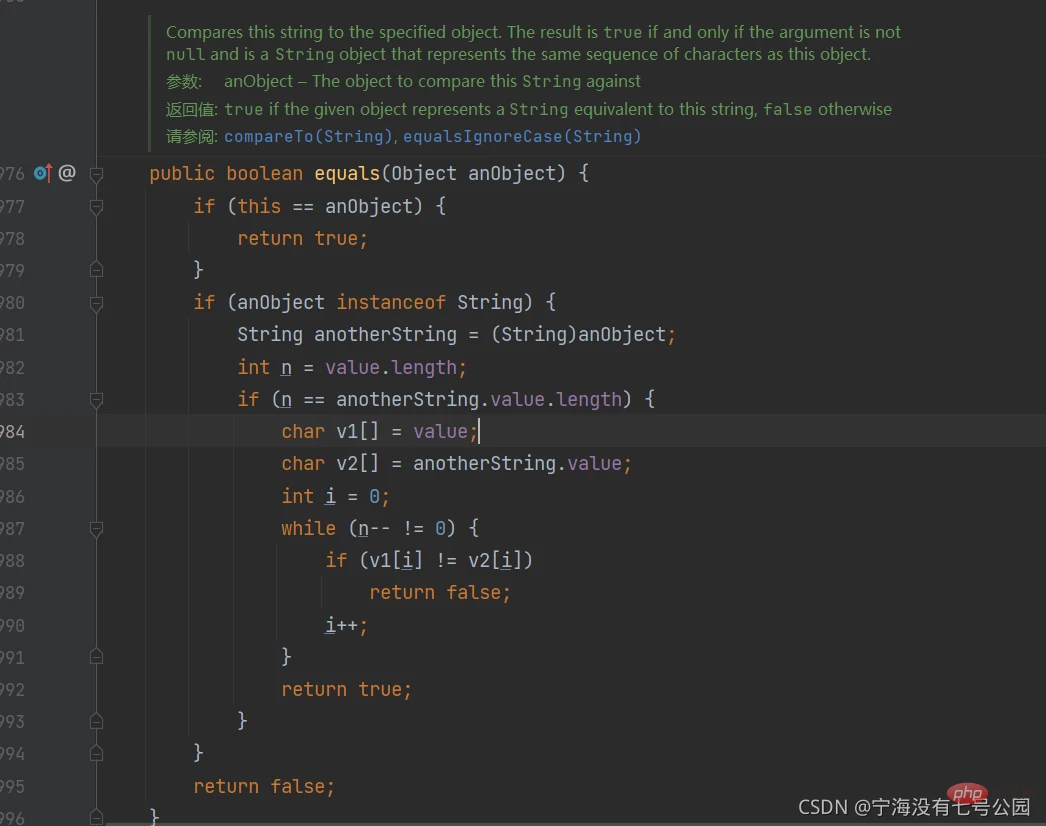Screen dimensions: 1046x826
Task: Click the fold-end marker at line 991
Action: pyautogui.click(x=96, y=656)
